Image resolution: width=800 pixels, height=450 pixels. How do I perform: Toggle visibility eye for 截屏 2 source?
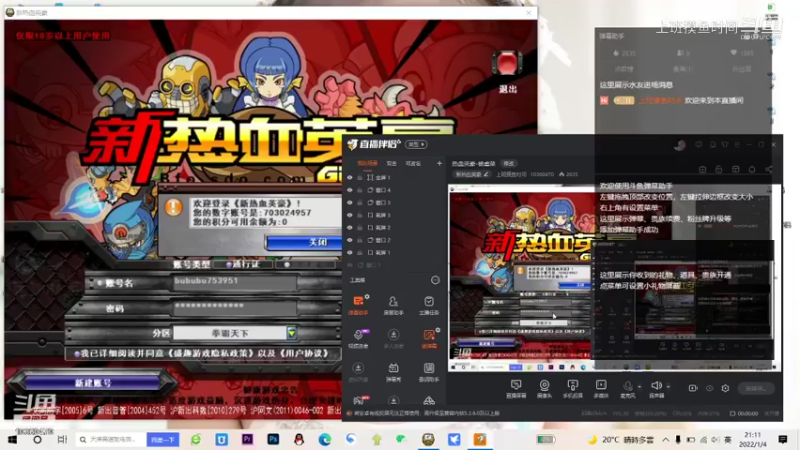click(349, 228)
